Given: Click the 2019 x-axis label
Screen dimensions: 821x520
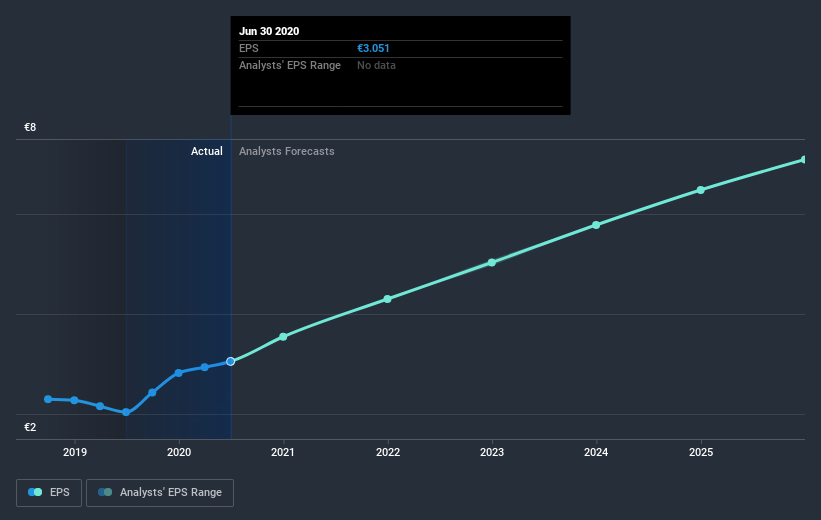Looking at the screenshot, I should [75, 452].
